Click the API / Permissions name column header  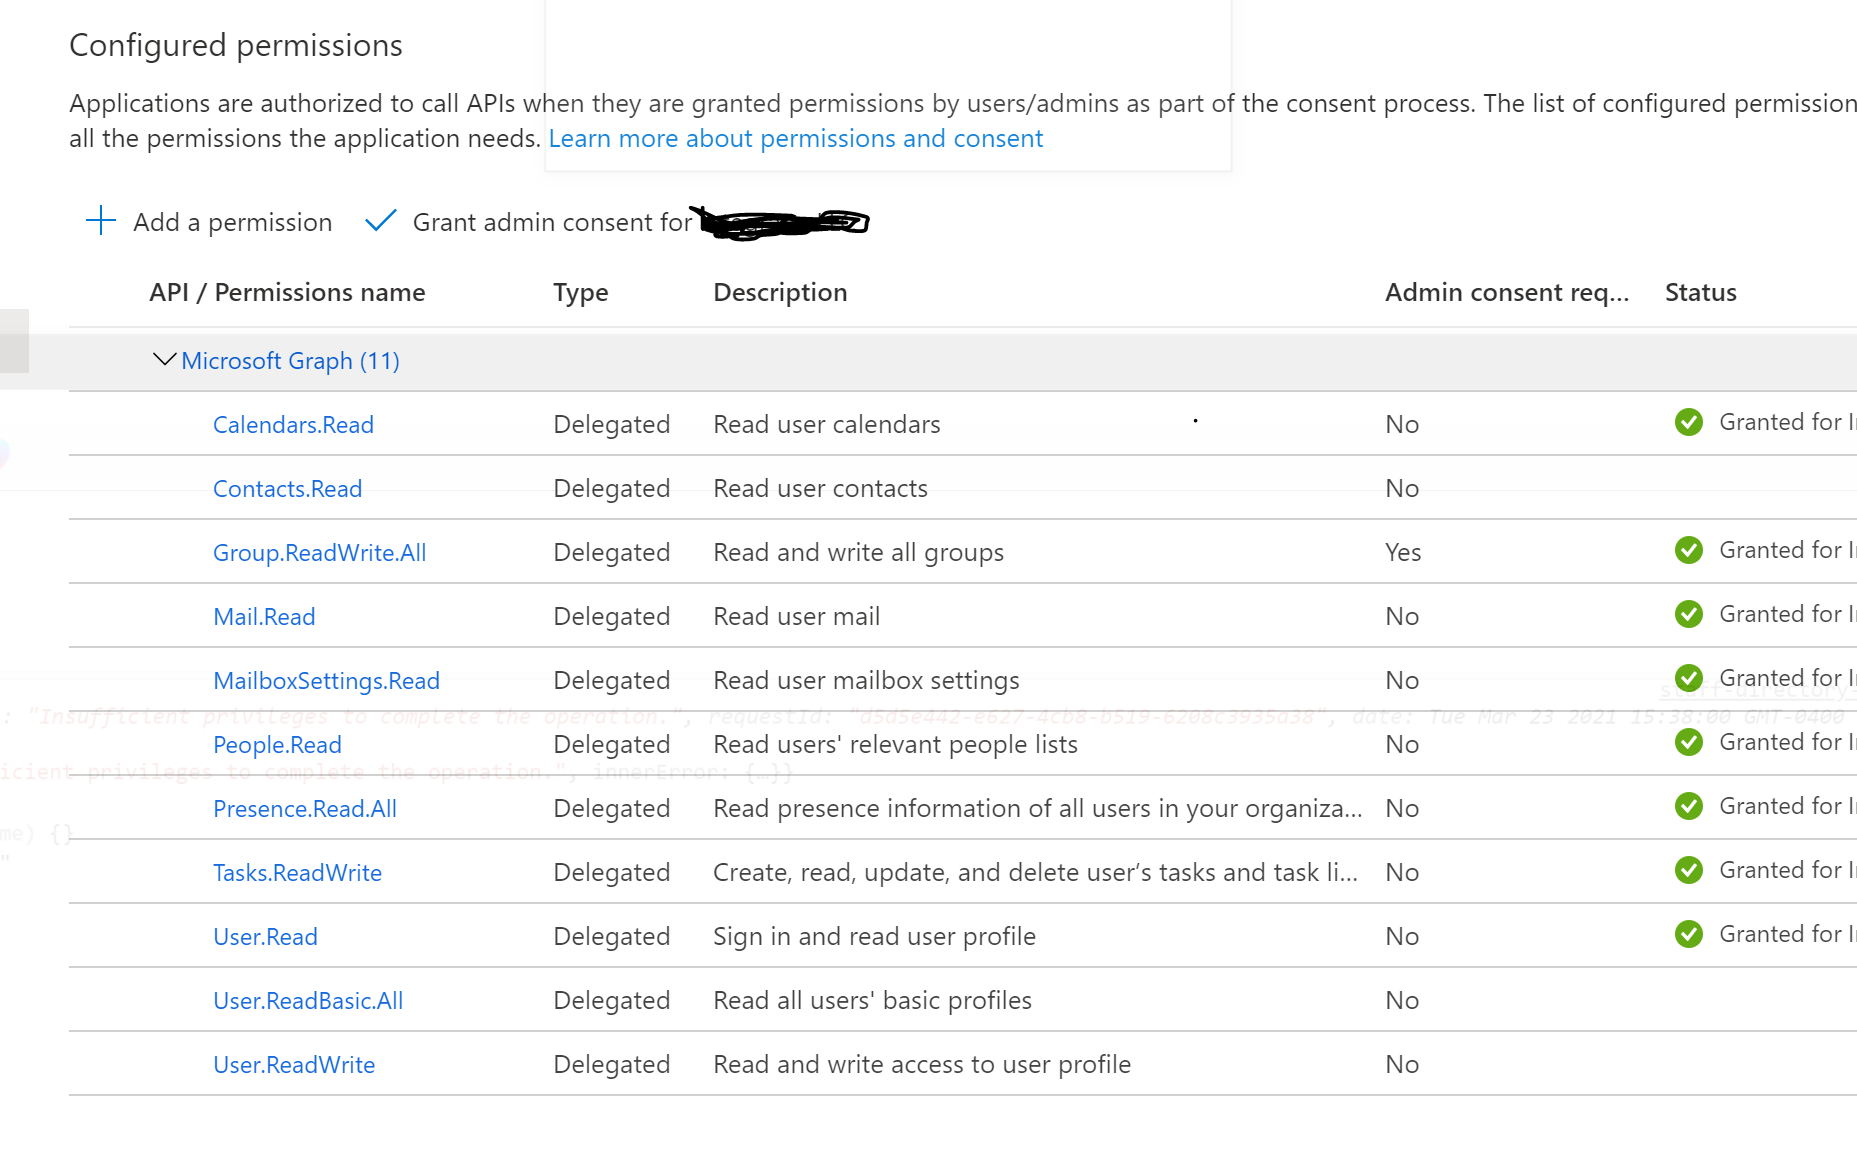(x=287, y=293)
